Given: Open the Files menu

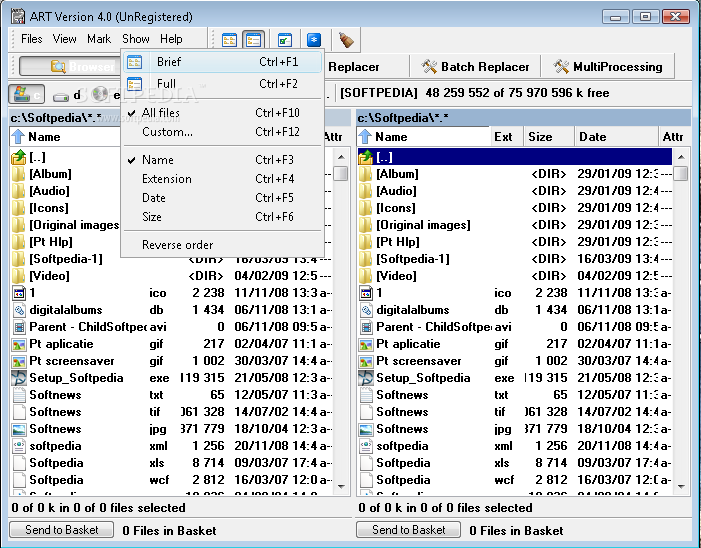Looking at the screenshot, I should [31, 39].
